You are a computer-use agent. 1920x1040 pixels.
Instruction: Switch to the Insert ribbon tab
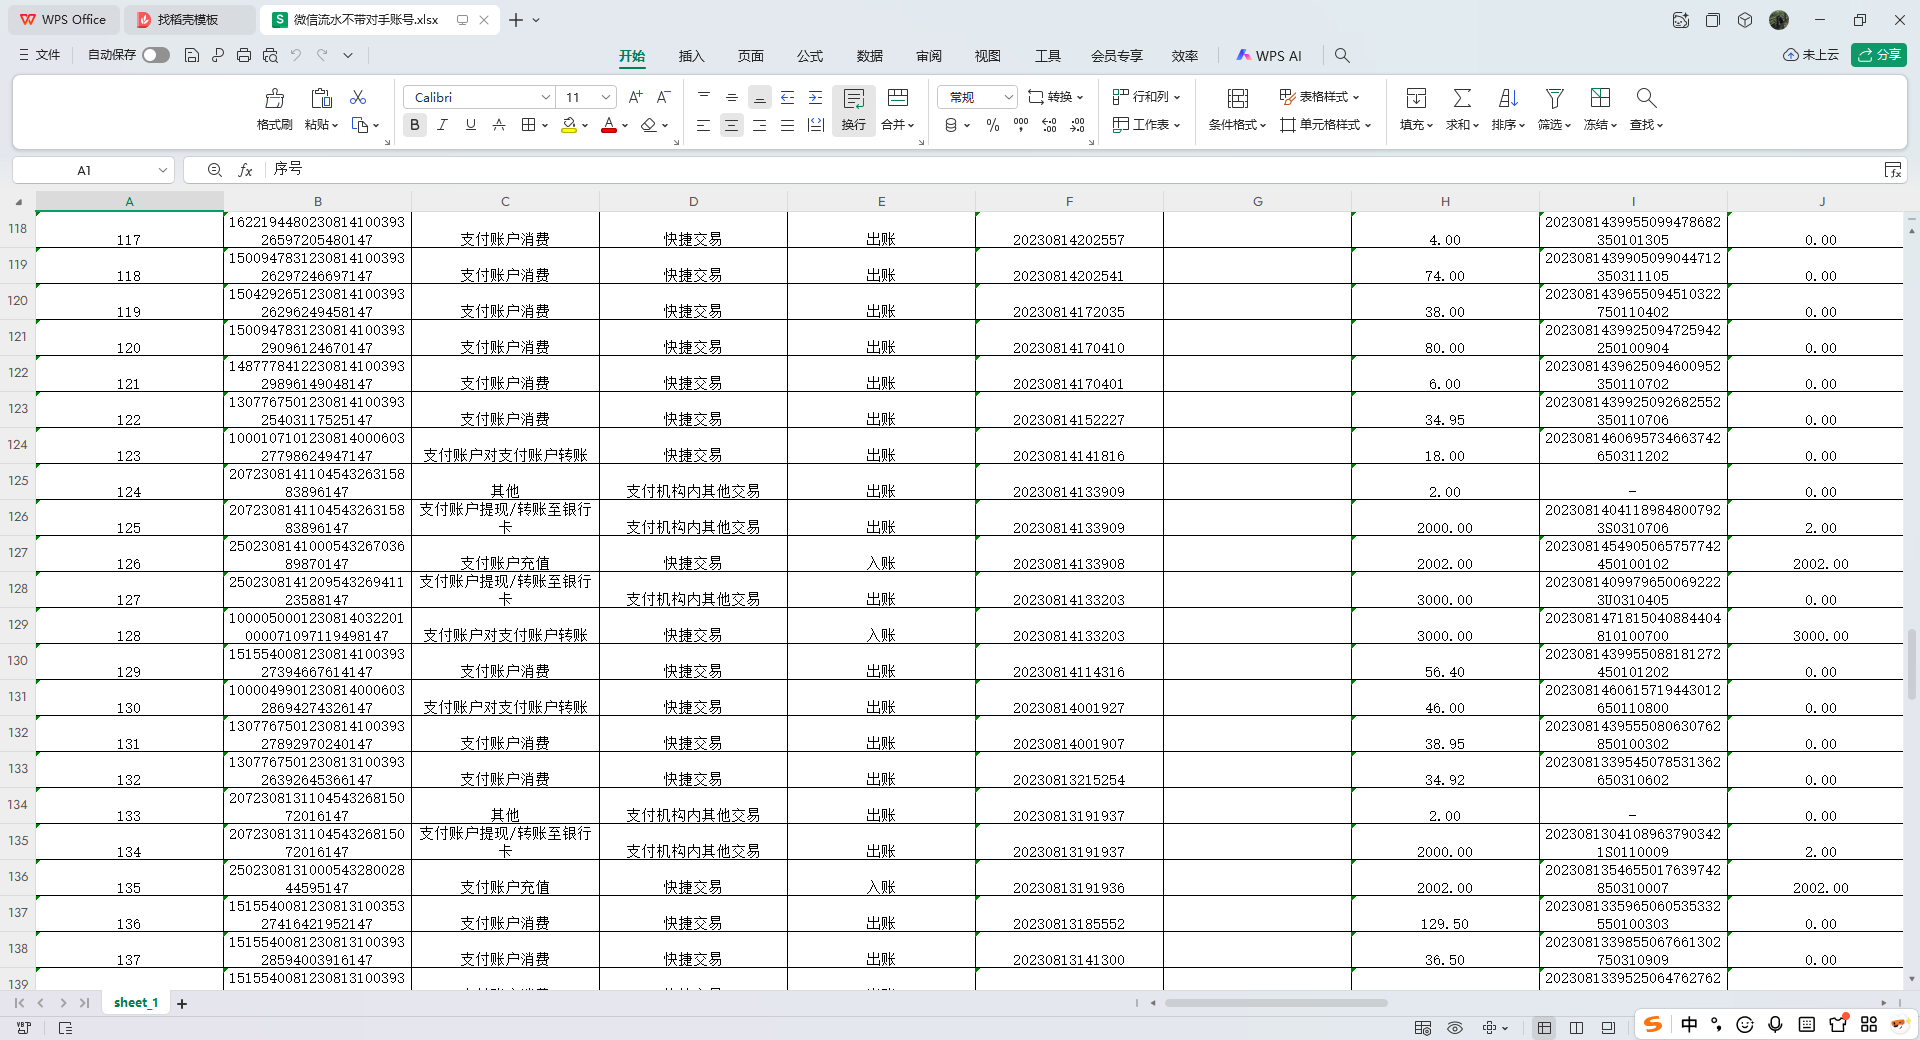(691, 56)
